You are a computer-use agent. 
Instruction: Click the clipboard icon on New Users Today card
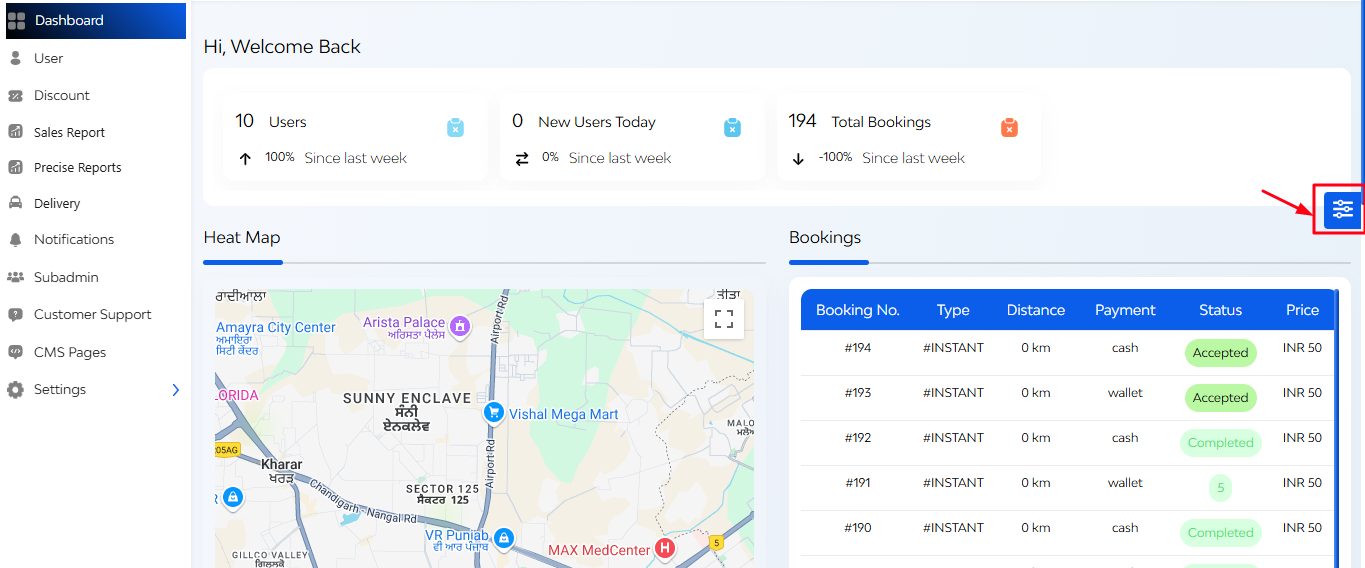click(732, 127)
